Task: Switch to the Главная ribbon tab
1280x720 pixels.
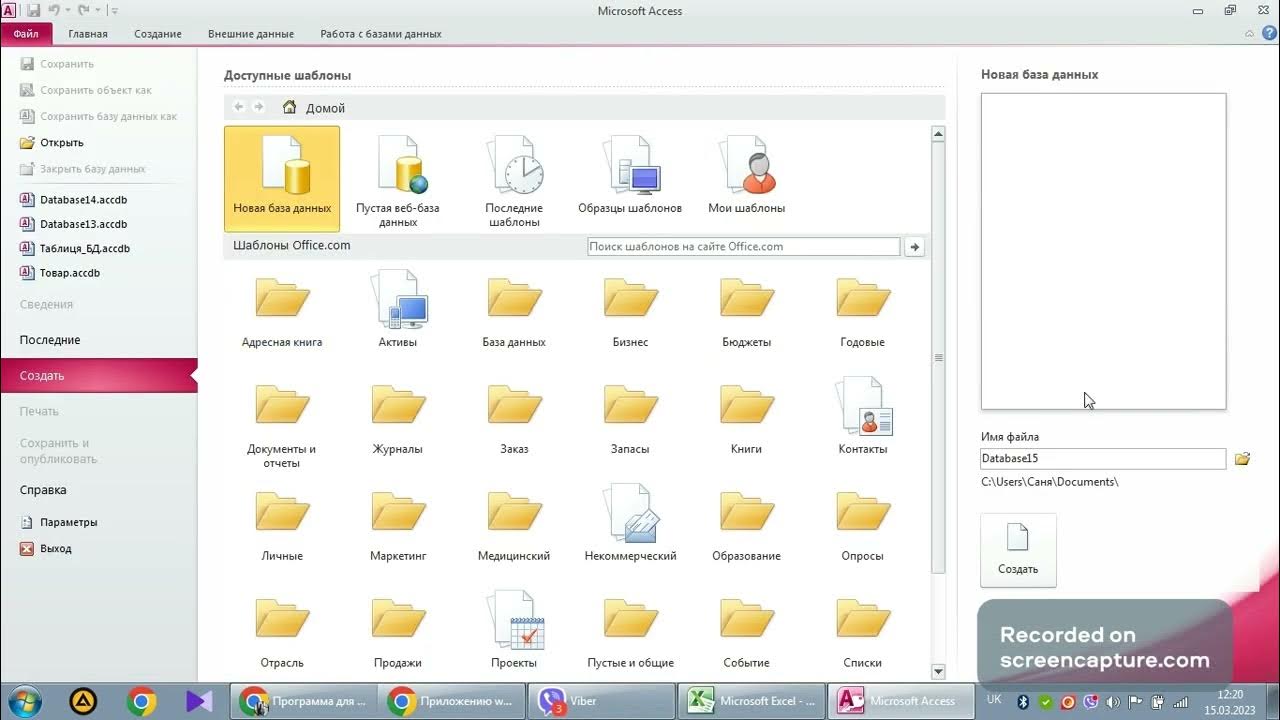Action: pos(88,34)
